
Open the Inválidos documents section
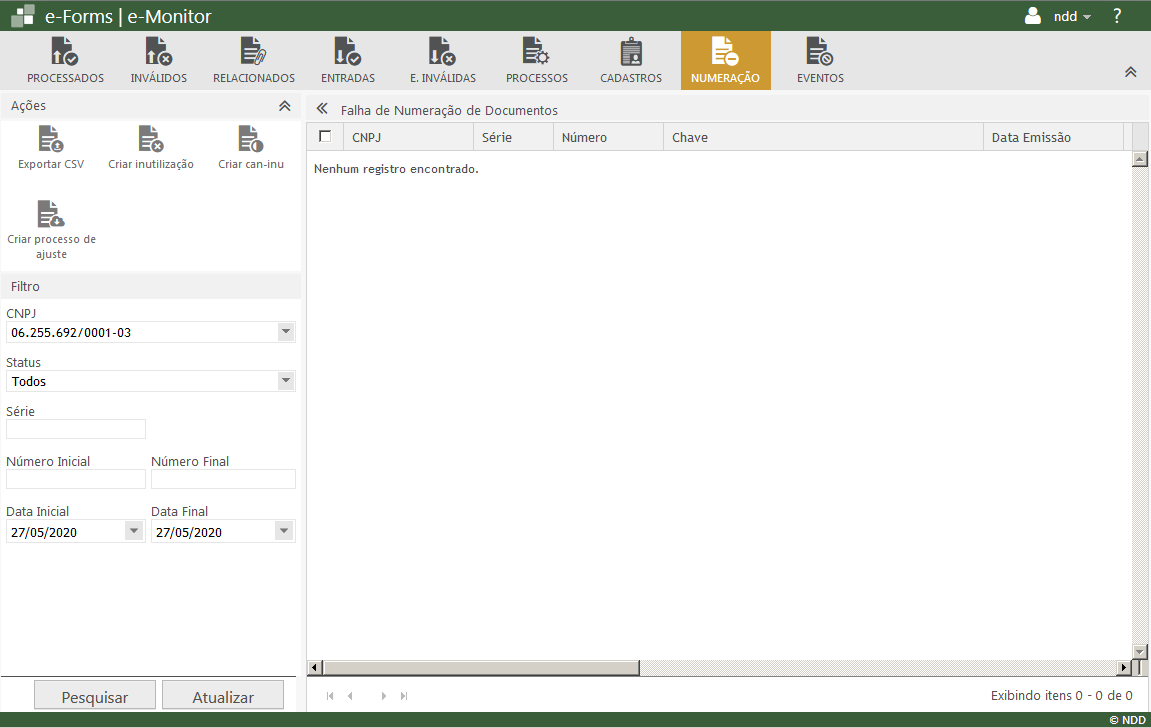pos(158,61)
